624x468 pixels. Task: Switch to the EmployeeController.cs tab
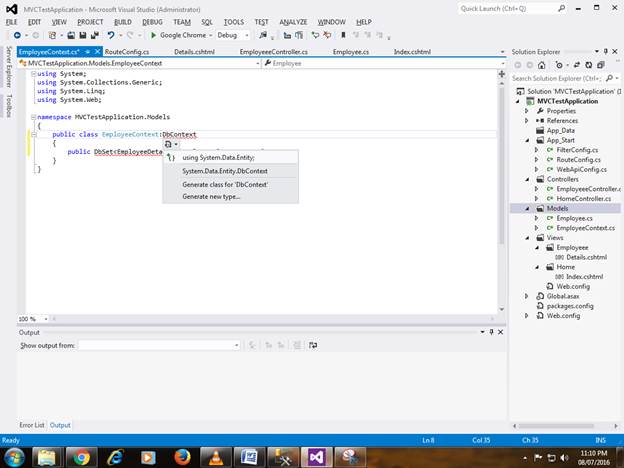[272, 51]
